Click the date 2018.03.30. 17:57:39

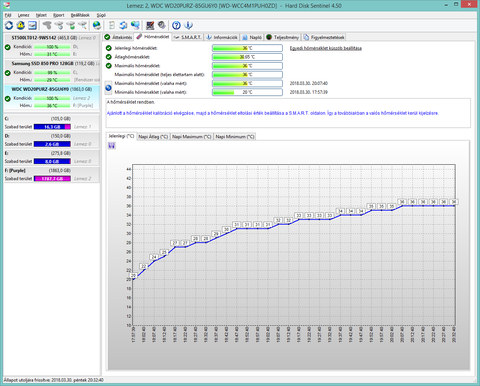[x=309, y=92]
